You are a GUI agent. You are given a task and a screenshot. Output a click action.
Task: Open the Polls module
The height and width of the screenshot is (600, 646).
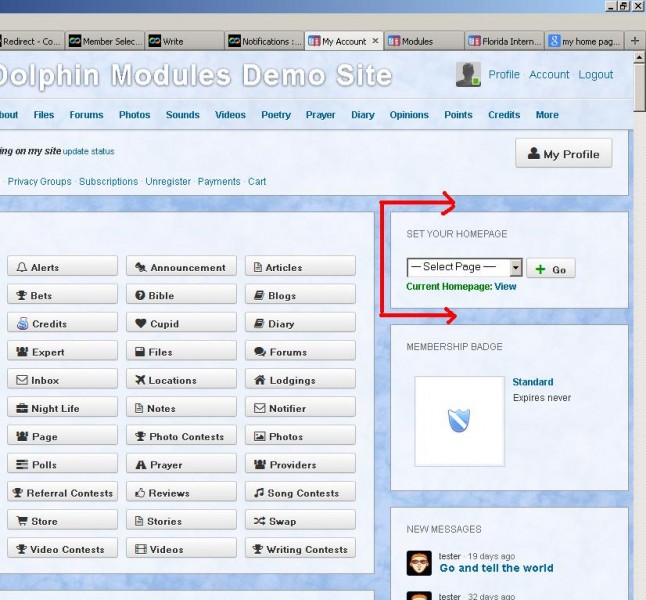62,464
